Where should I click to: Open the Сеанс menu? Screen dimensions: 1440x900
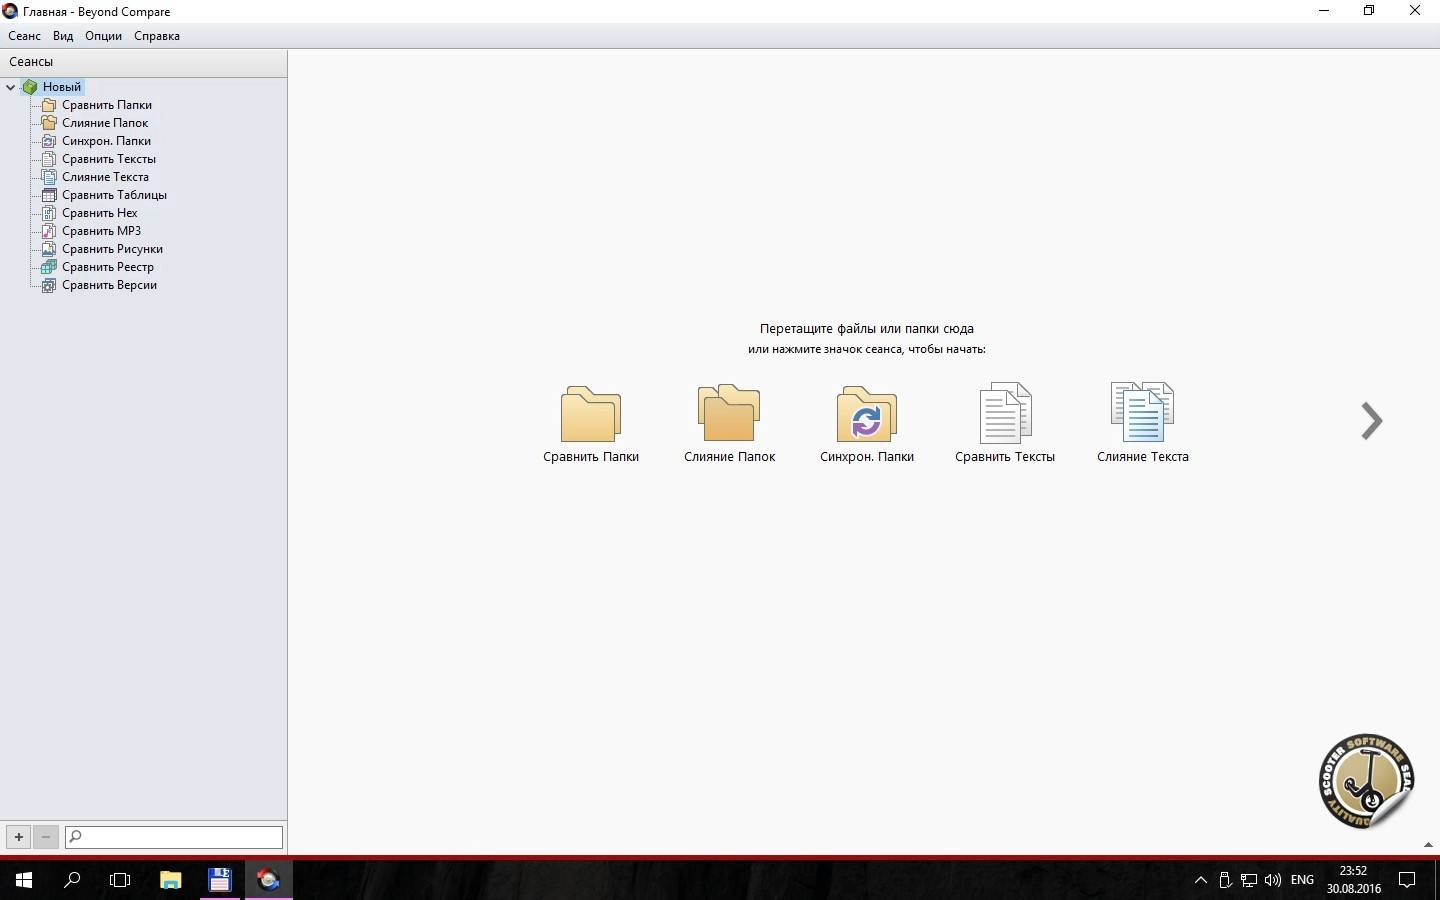(25, 36)
